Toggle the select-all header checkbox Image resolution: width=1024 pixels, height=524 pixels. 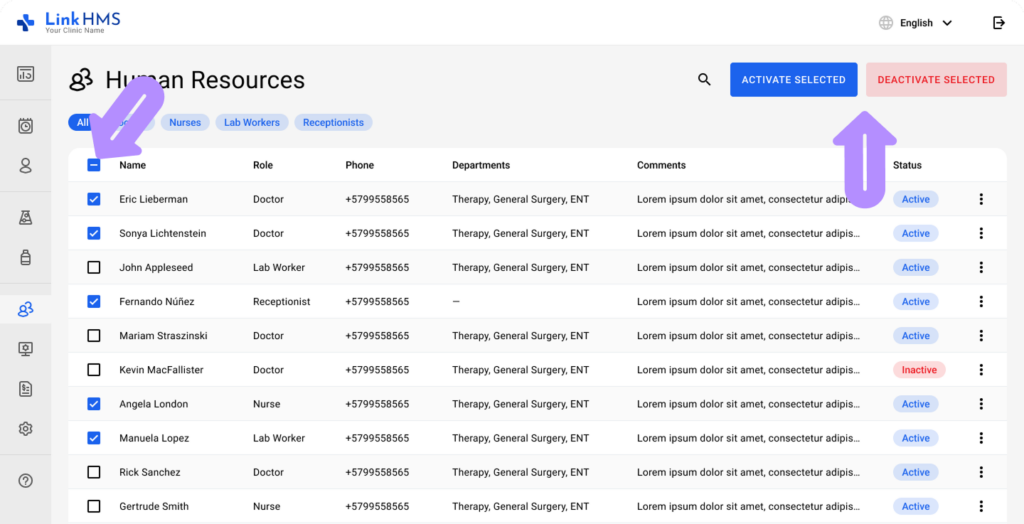94,165
